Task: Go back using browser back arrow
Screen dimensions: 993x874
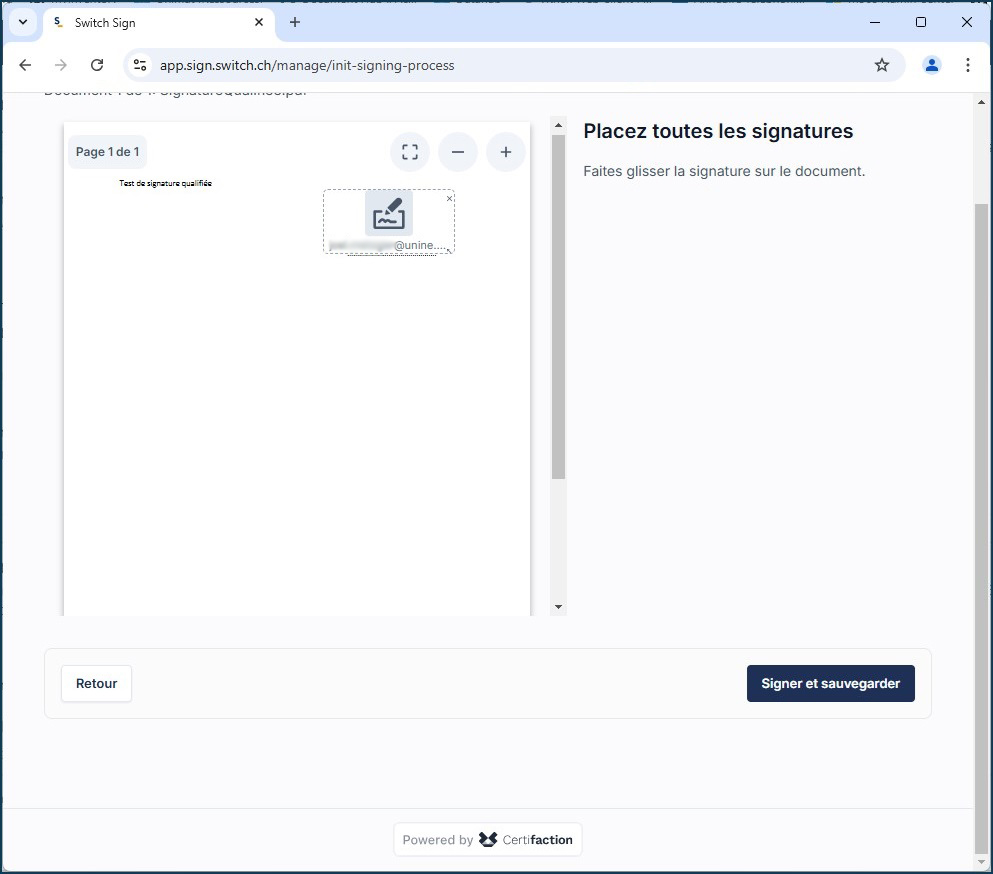Action: click(x=25, y=65)
